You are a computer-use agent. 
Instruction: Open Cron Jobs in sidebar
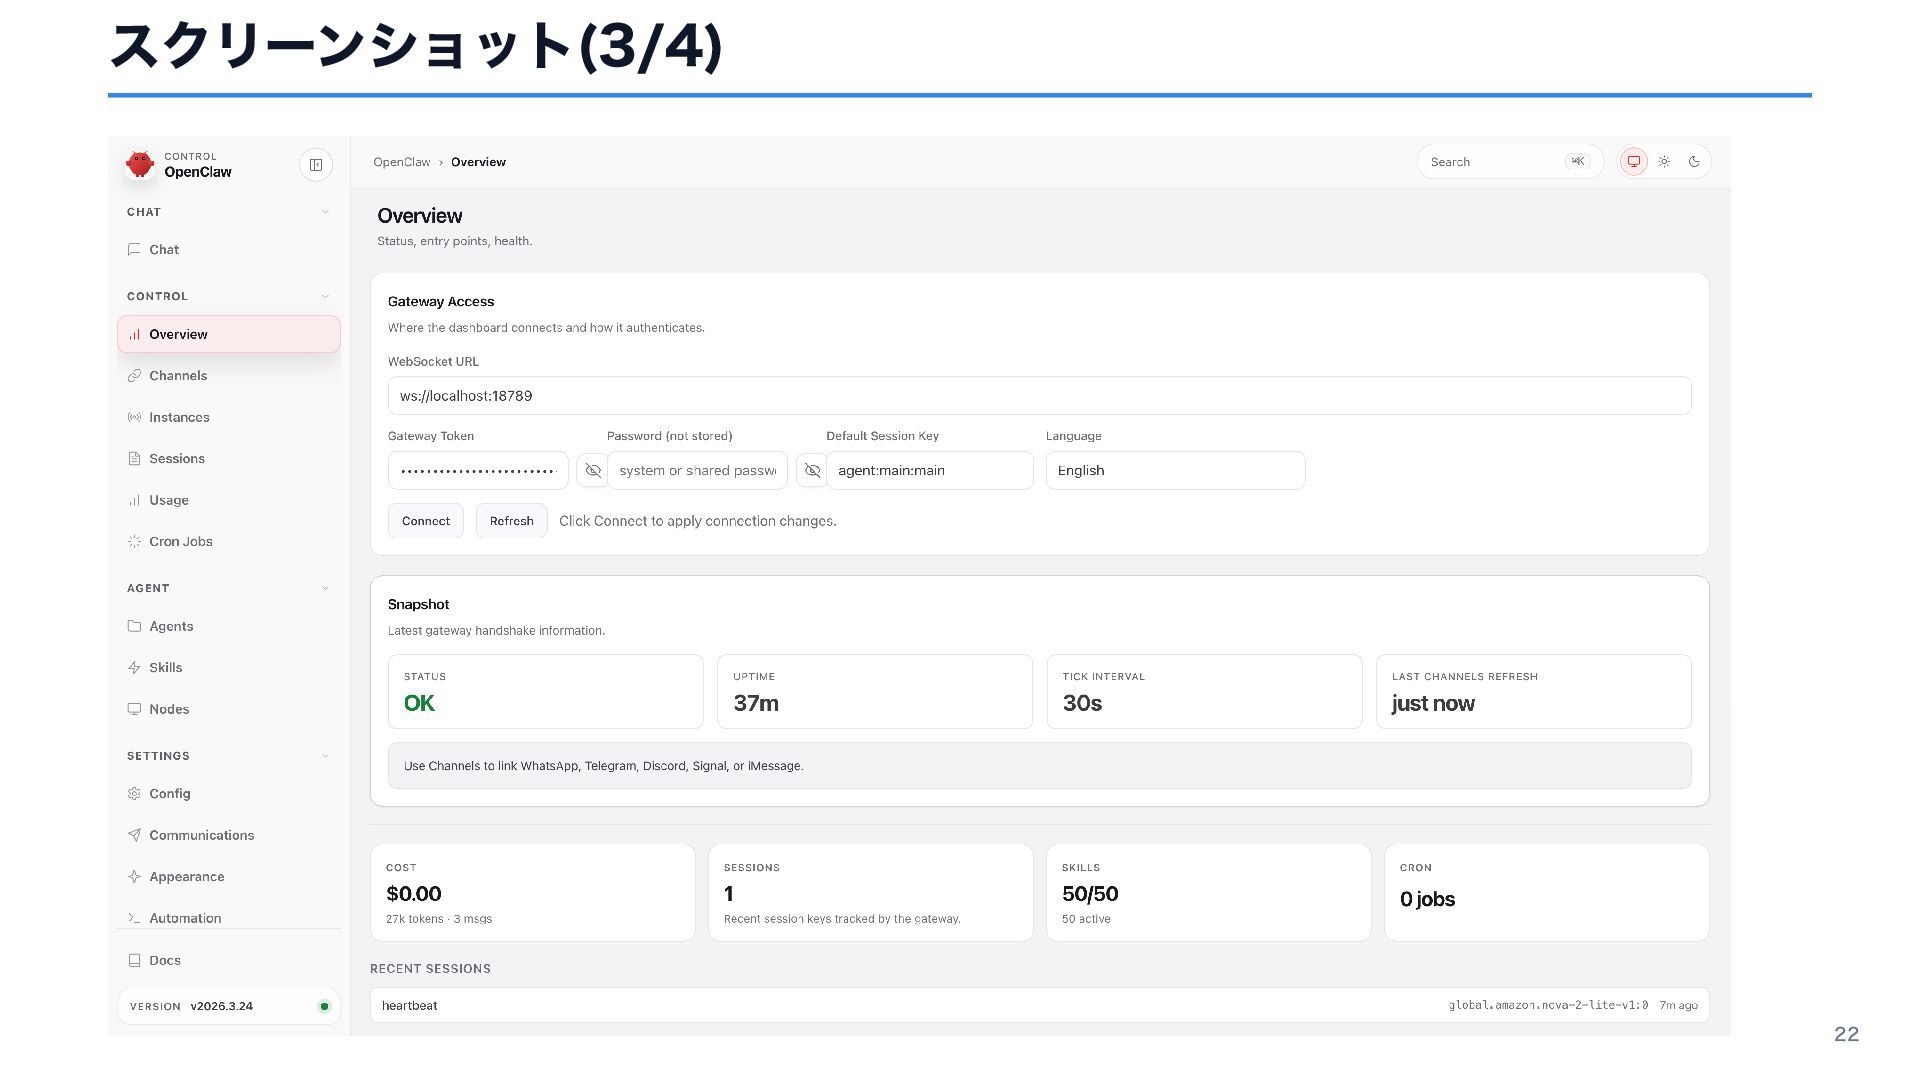tap(180, 542)
